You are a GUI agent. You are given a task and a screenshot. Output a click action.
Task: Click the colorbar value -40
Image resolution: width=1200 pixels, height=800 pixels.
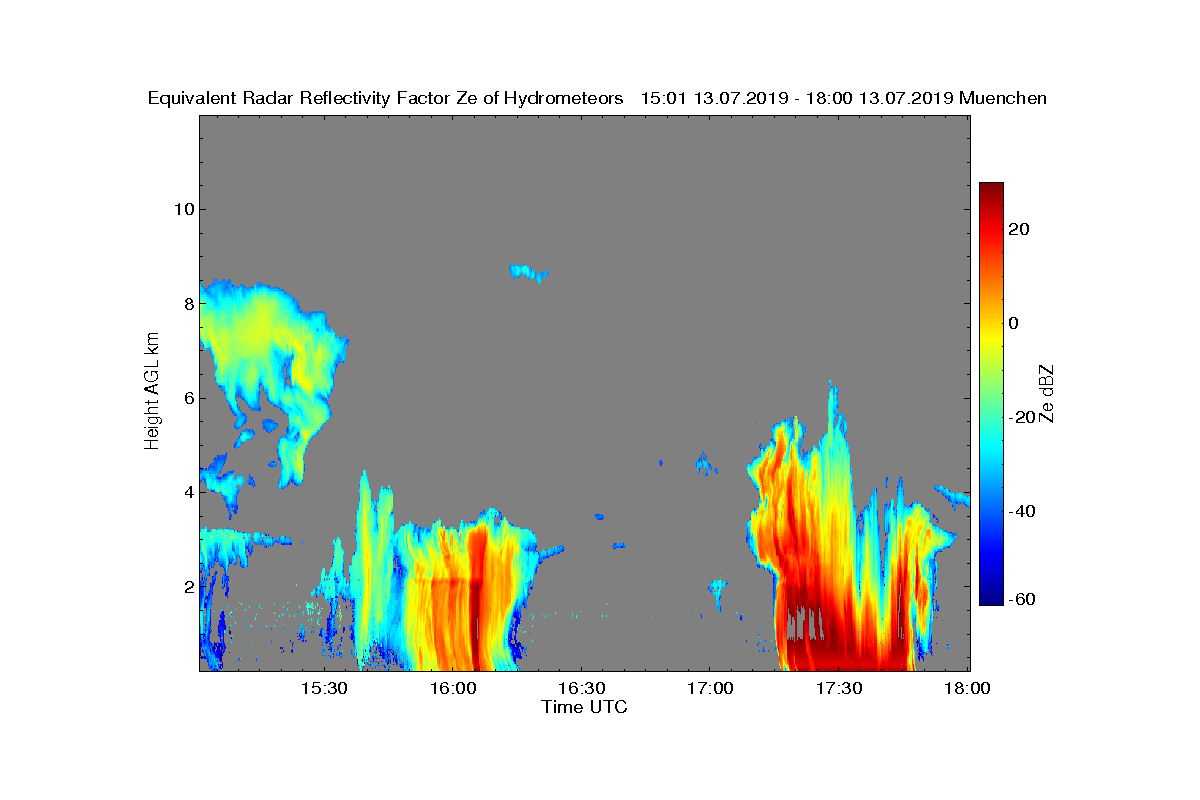coord(1023,511)
